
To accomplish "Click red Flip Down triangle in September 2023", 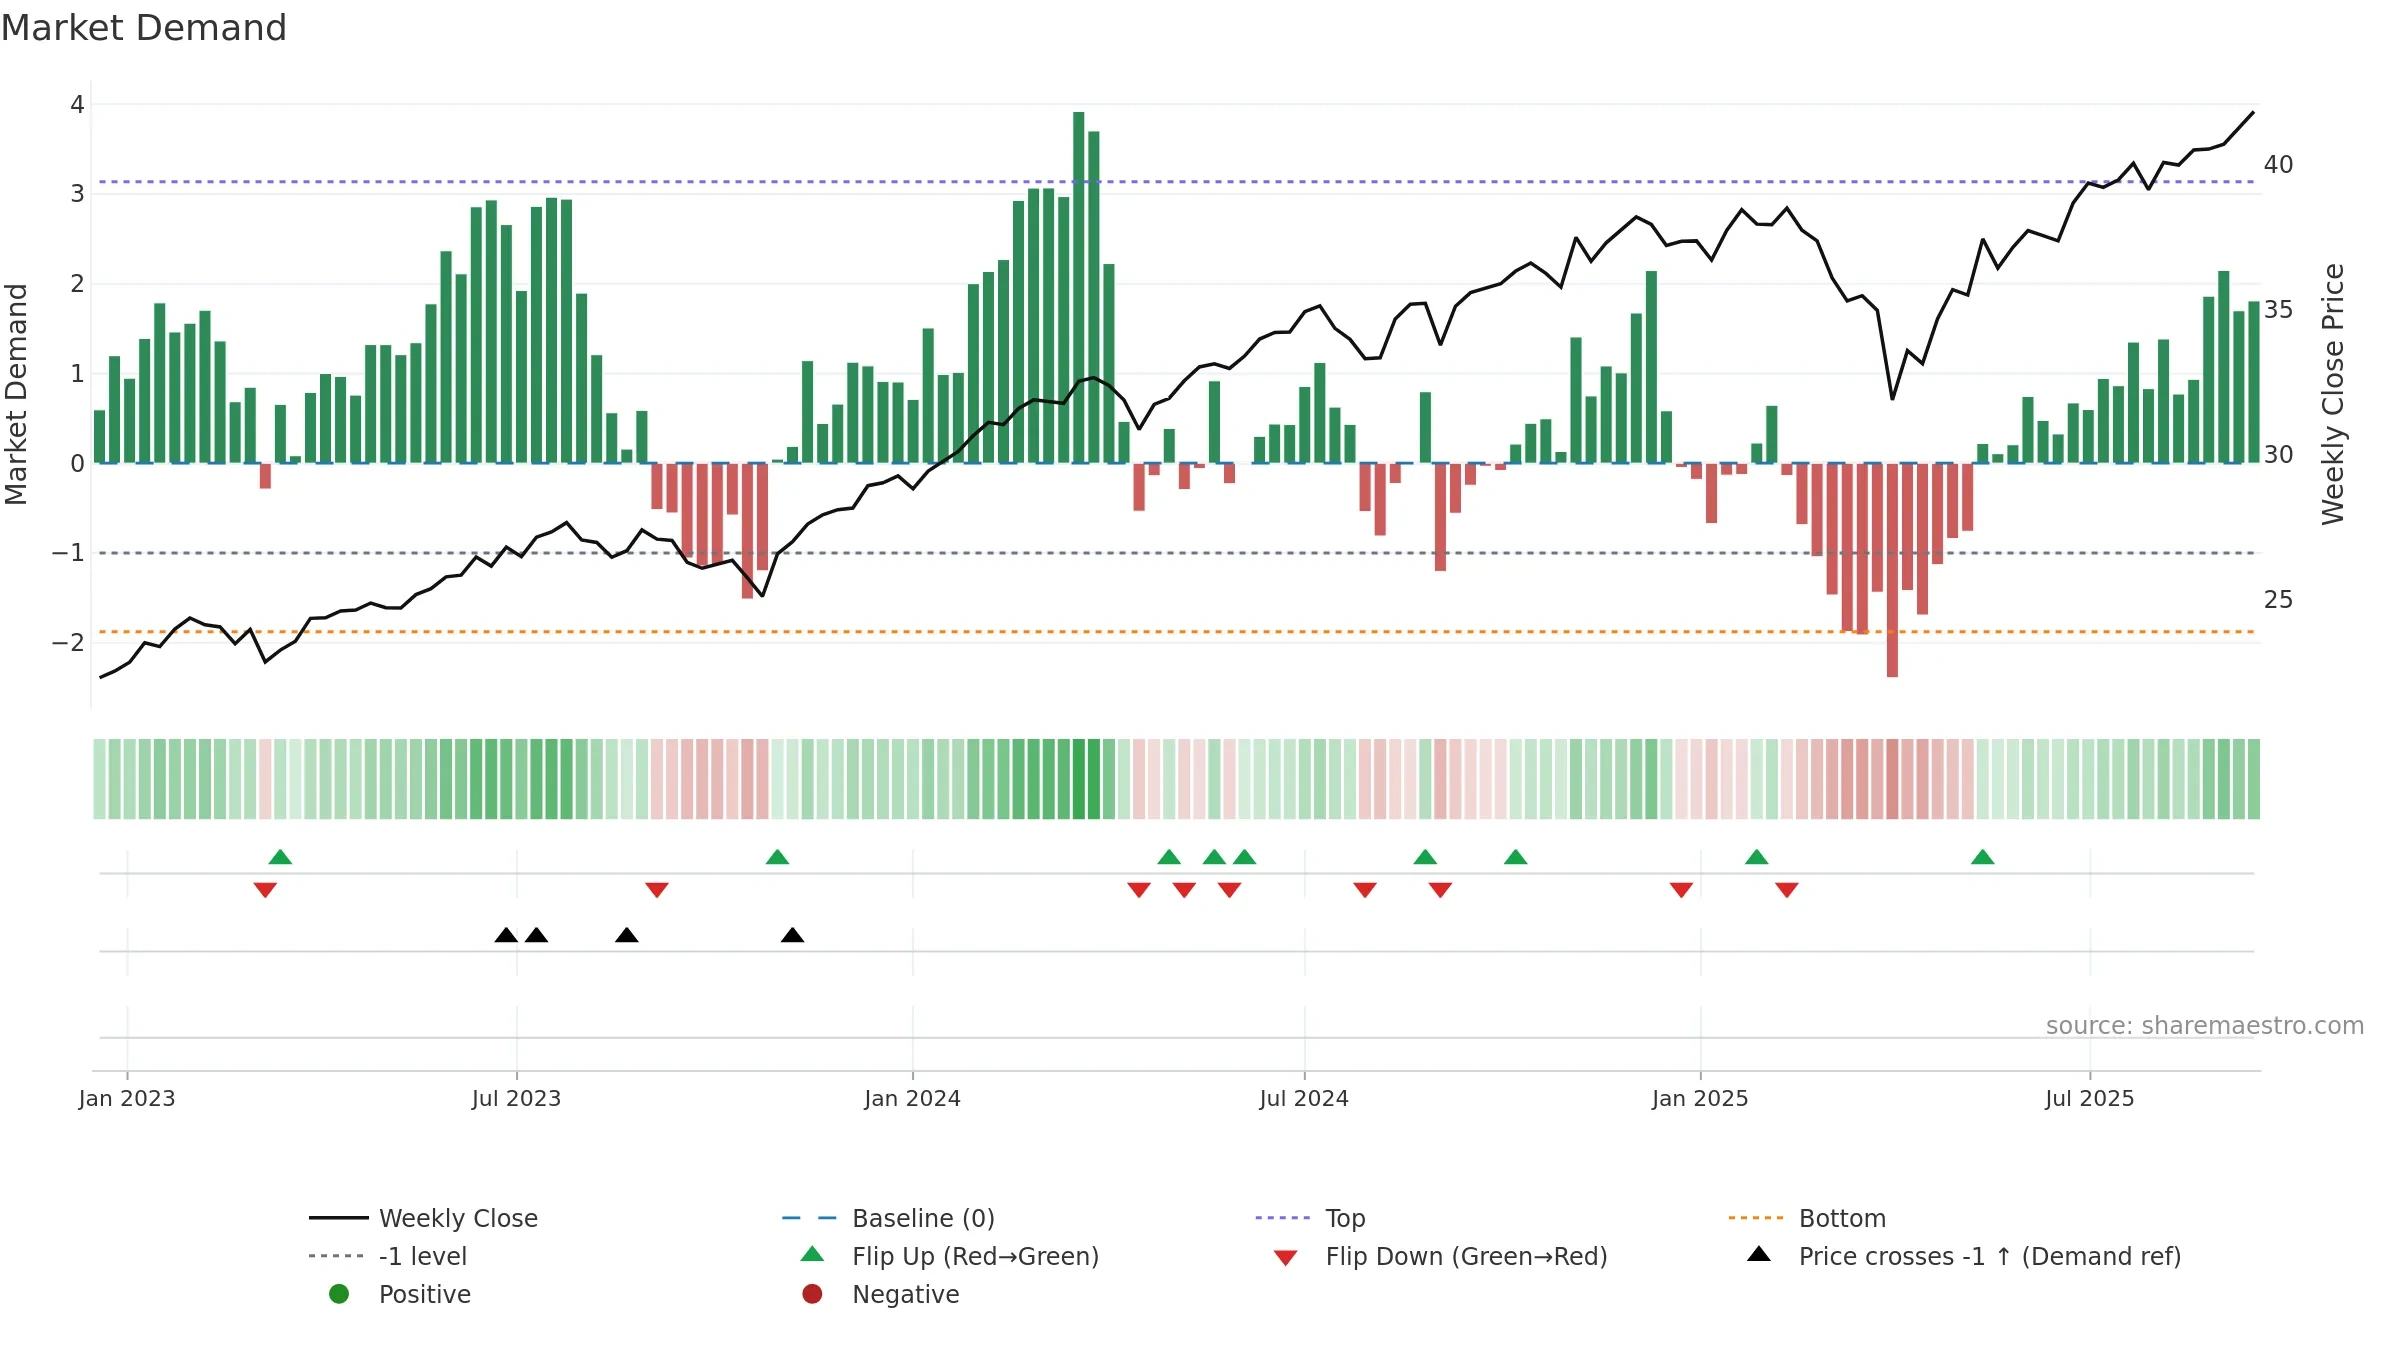I will (657, 890).
